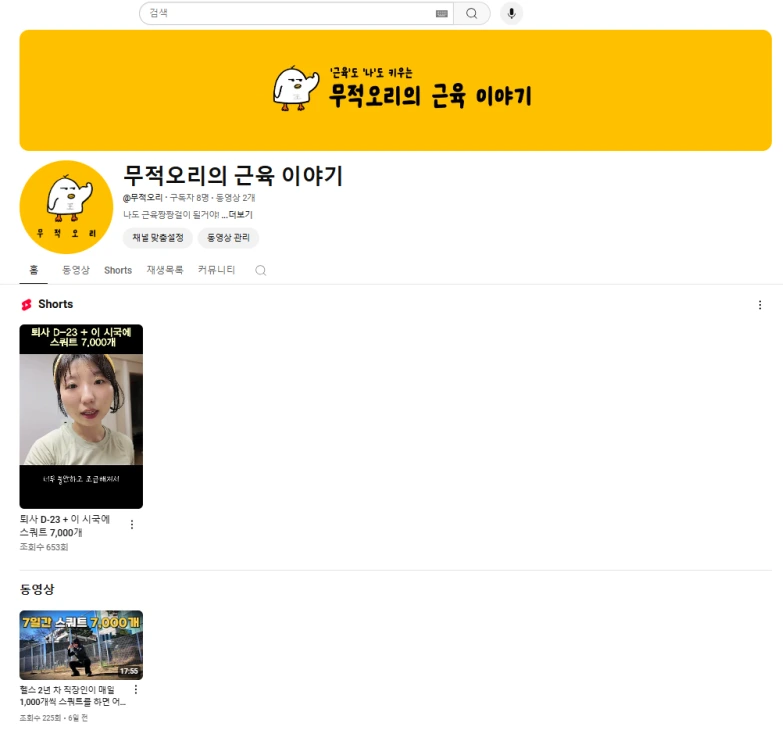Viewport: 783px width, 730px height.
Task: Click the 구독자 8명 subscriber count
Action: [x=189, y=198]
